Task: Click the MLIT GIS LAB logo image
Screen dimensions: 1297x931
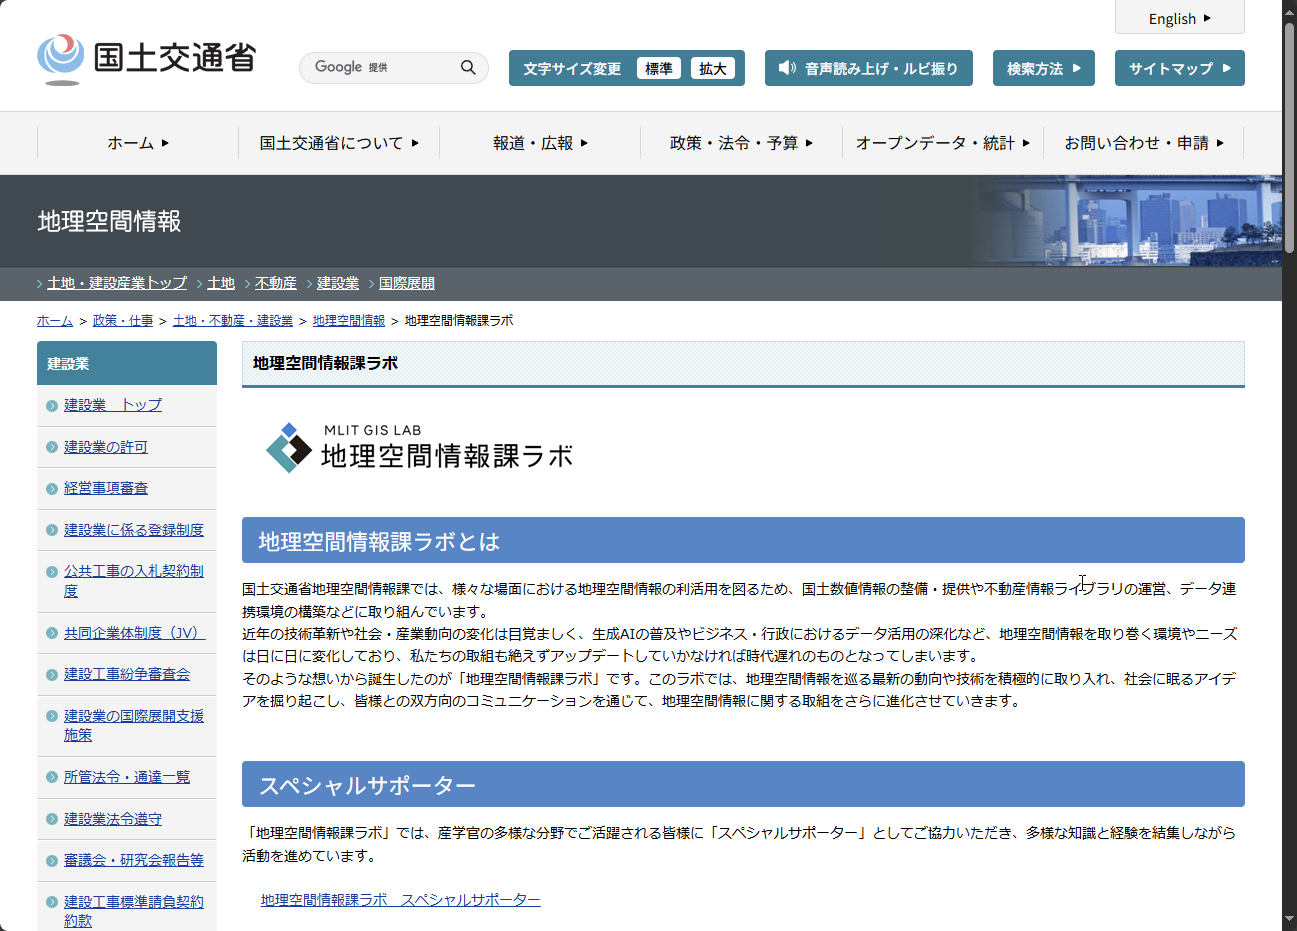Action: point(419,448)
